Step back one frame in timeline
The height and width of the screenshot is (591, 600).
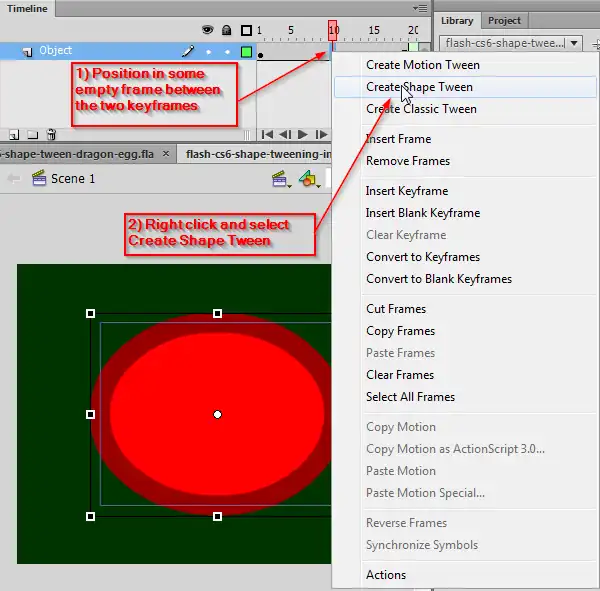(x=285, y=134)
